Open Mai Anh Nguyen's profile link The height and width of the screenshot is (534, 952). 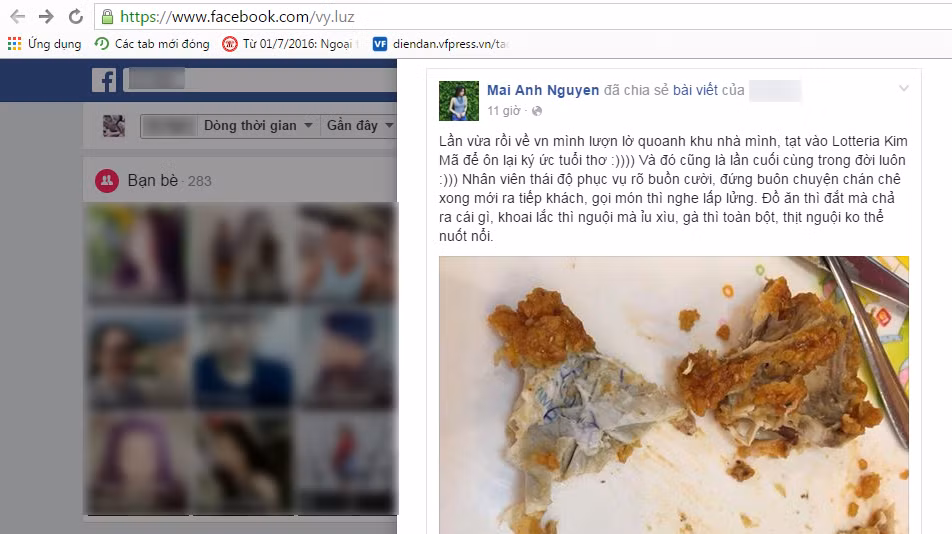(x=543, y=90)
